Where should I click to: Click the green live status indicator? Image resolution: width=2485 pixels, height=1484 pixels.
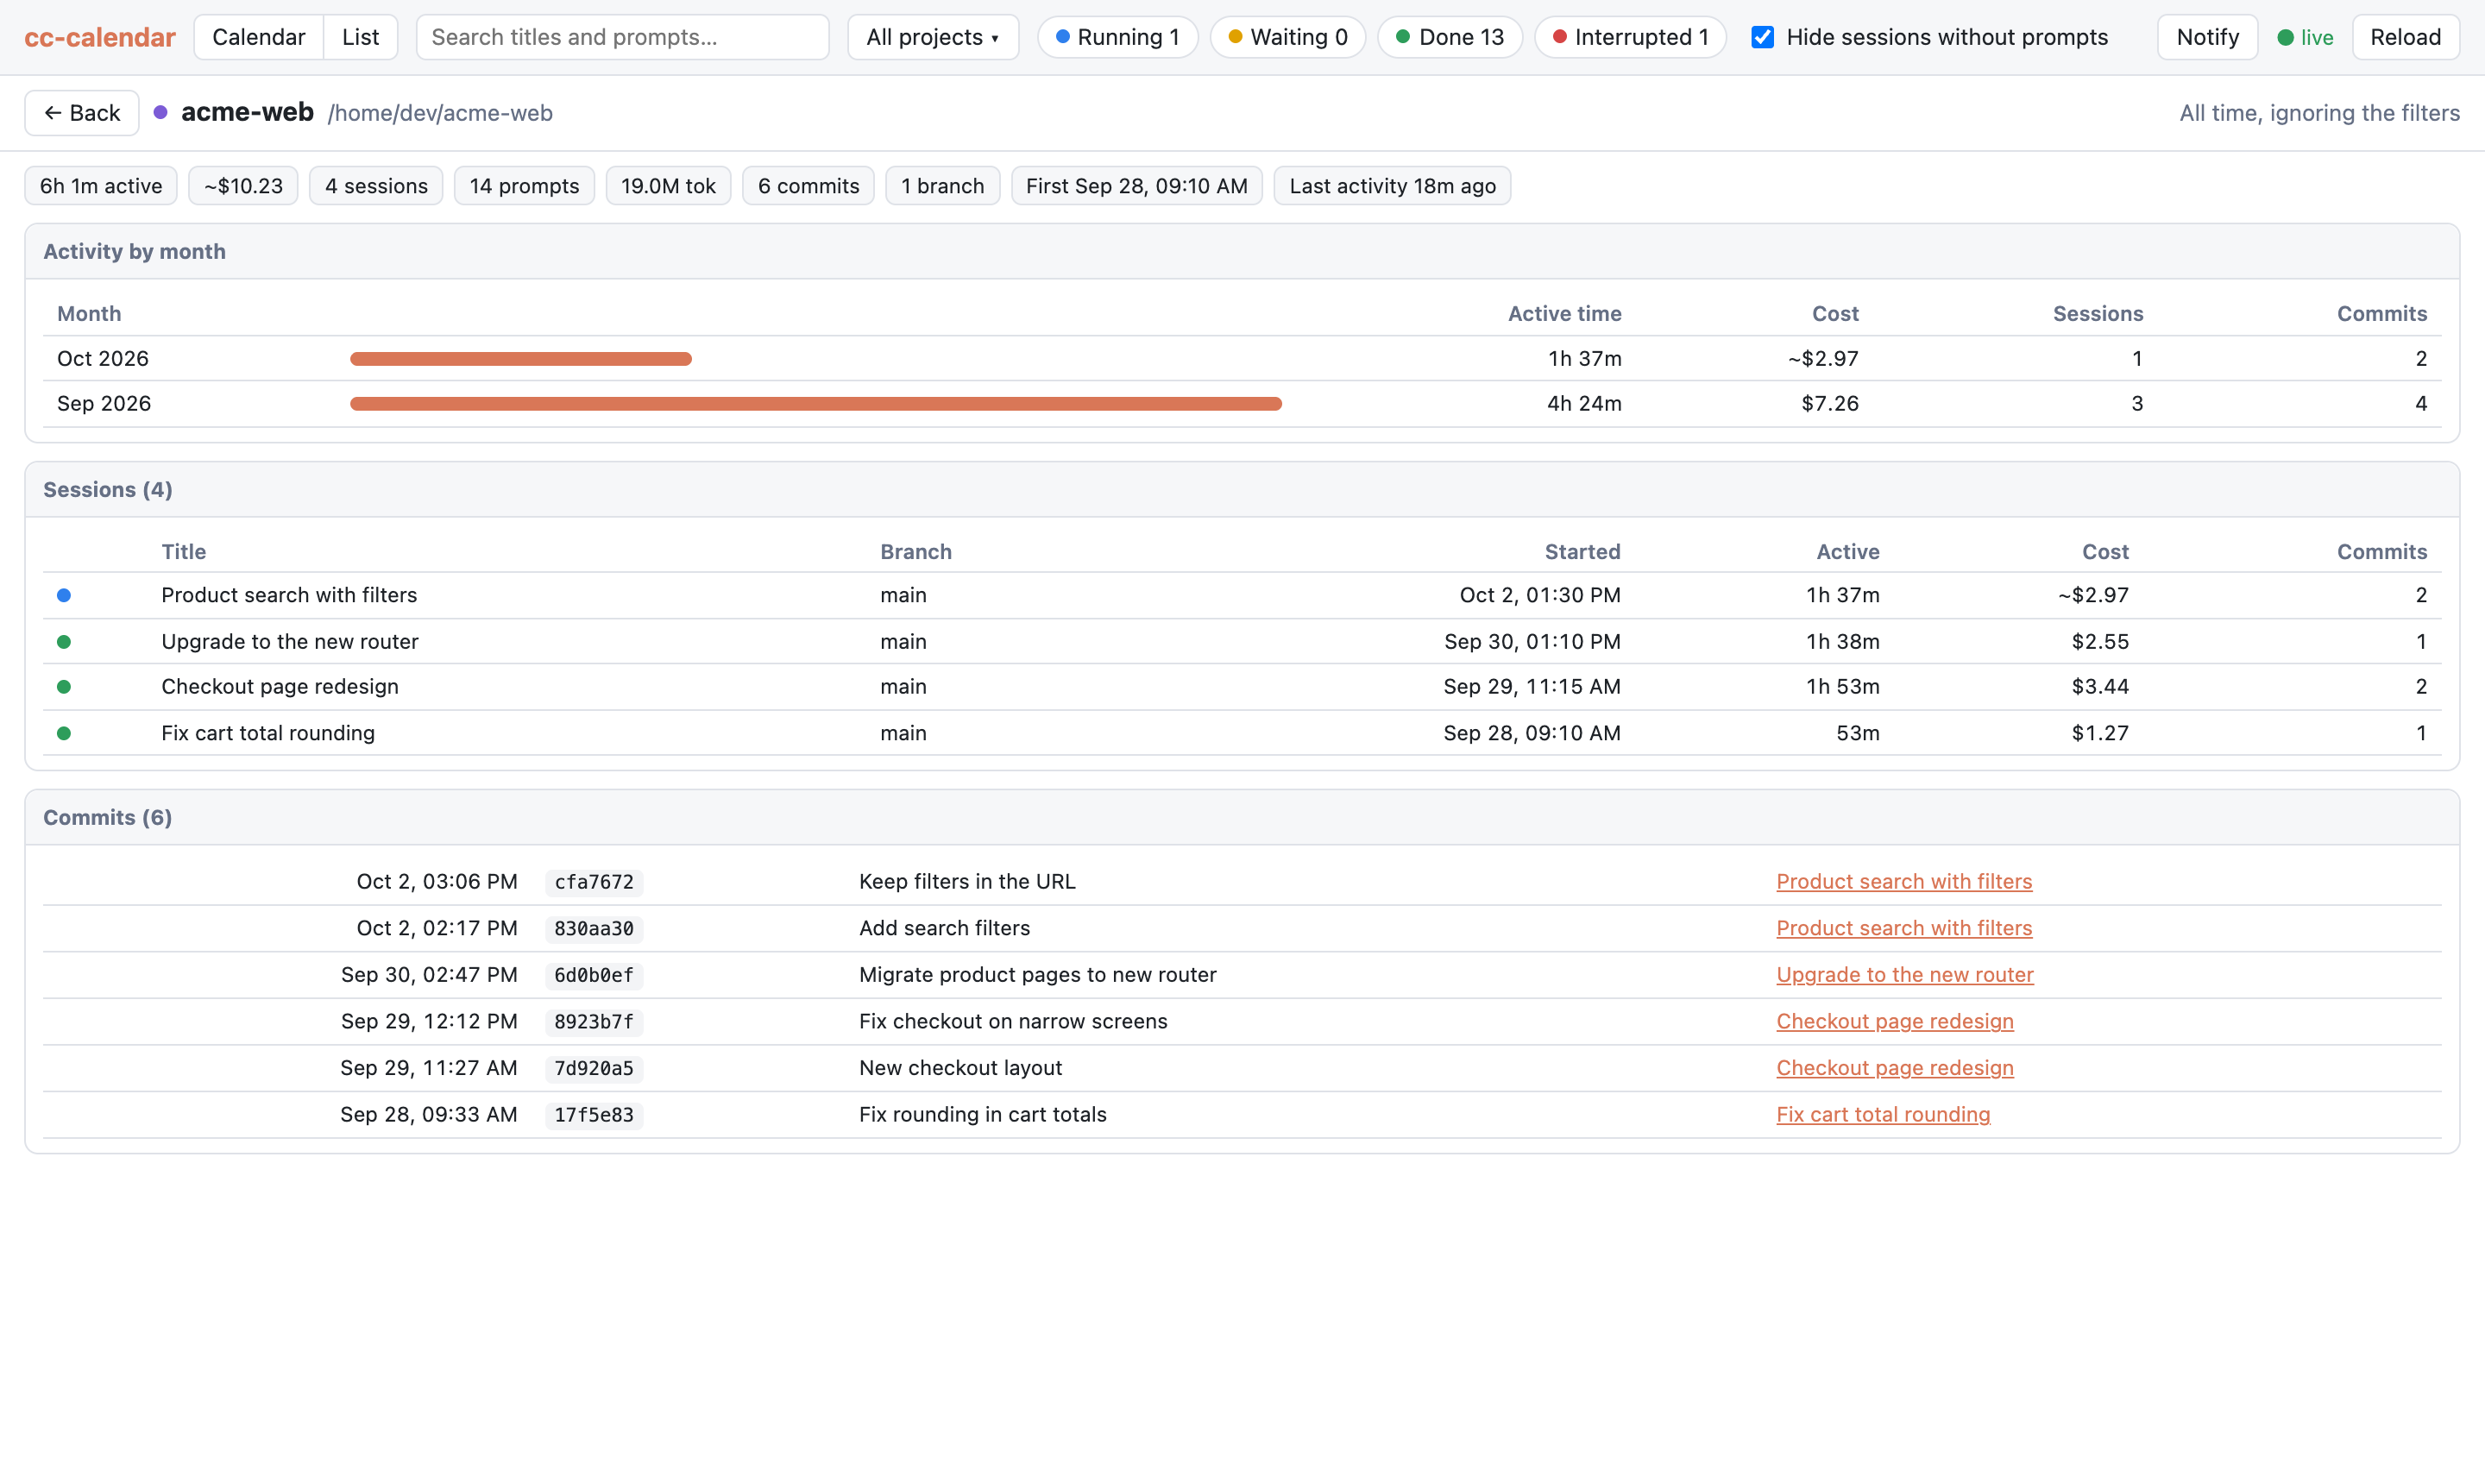(x=2305, y=37)
